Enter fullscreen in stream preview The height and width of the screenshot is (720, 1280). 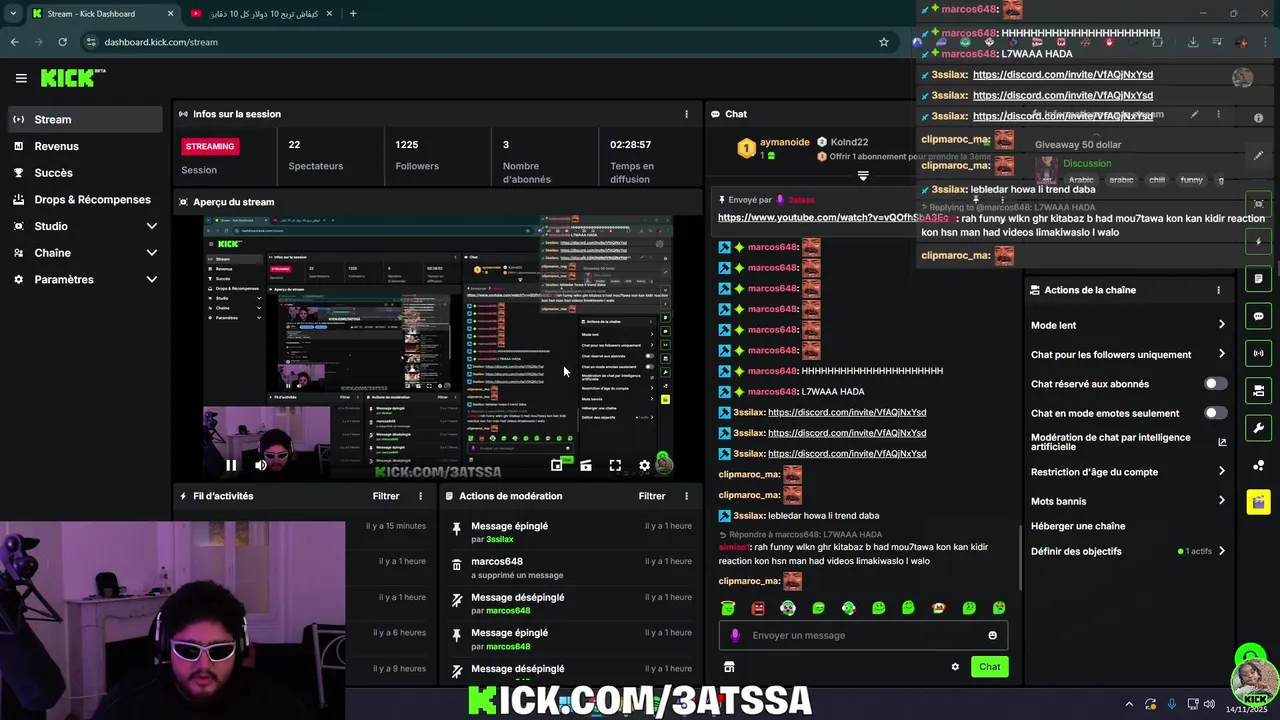(615, 465)
